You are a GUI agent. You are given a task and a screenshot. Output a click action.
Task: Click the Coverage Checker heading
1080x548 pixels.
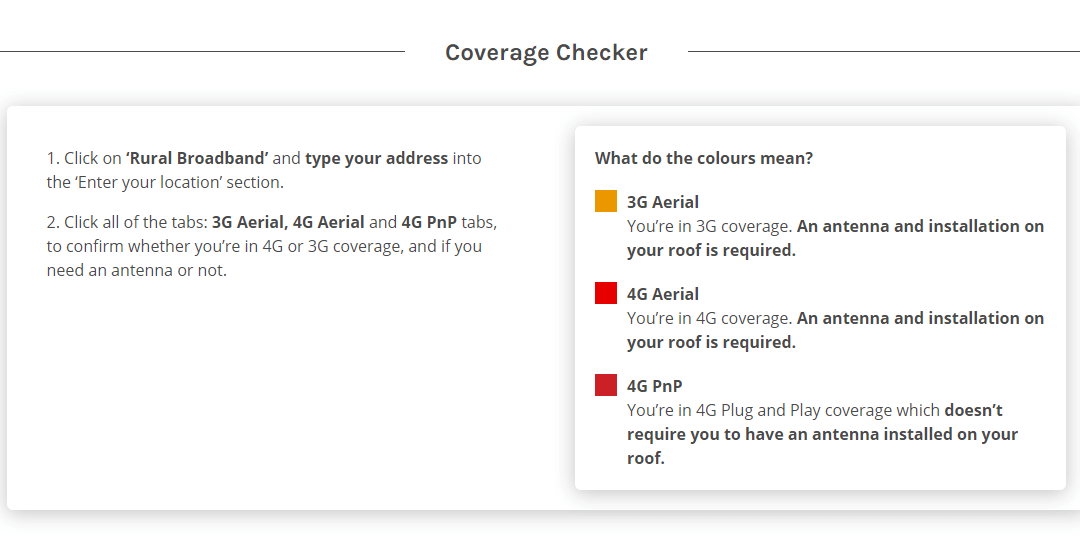pyautogui.click(x=546, y=52)
